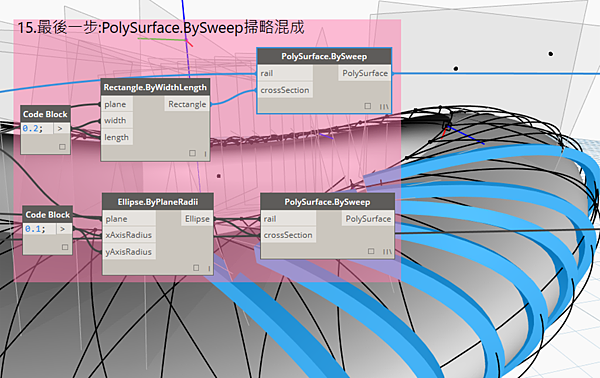Select crossSection input of top PolySurface.BySweep
Viewport: 600px width, 378px height.
285,90
